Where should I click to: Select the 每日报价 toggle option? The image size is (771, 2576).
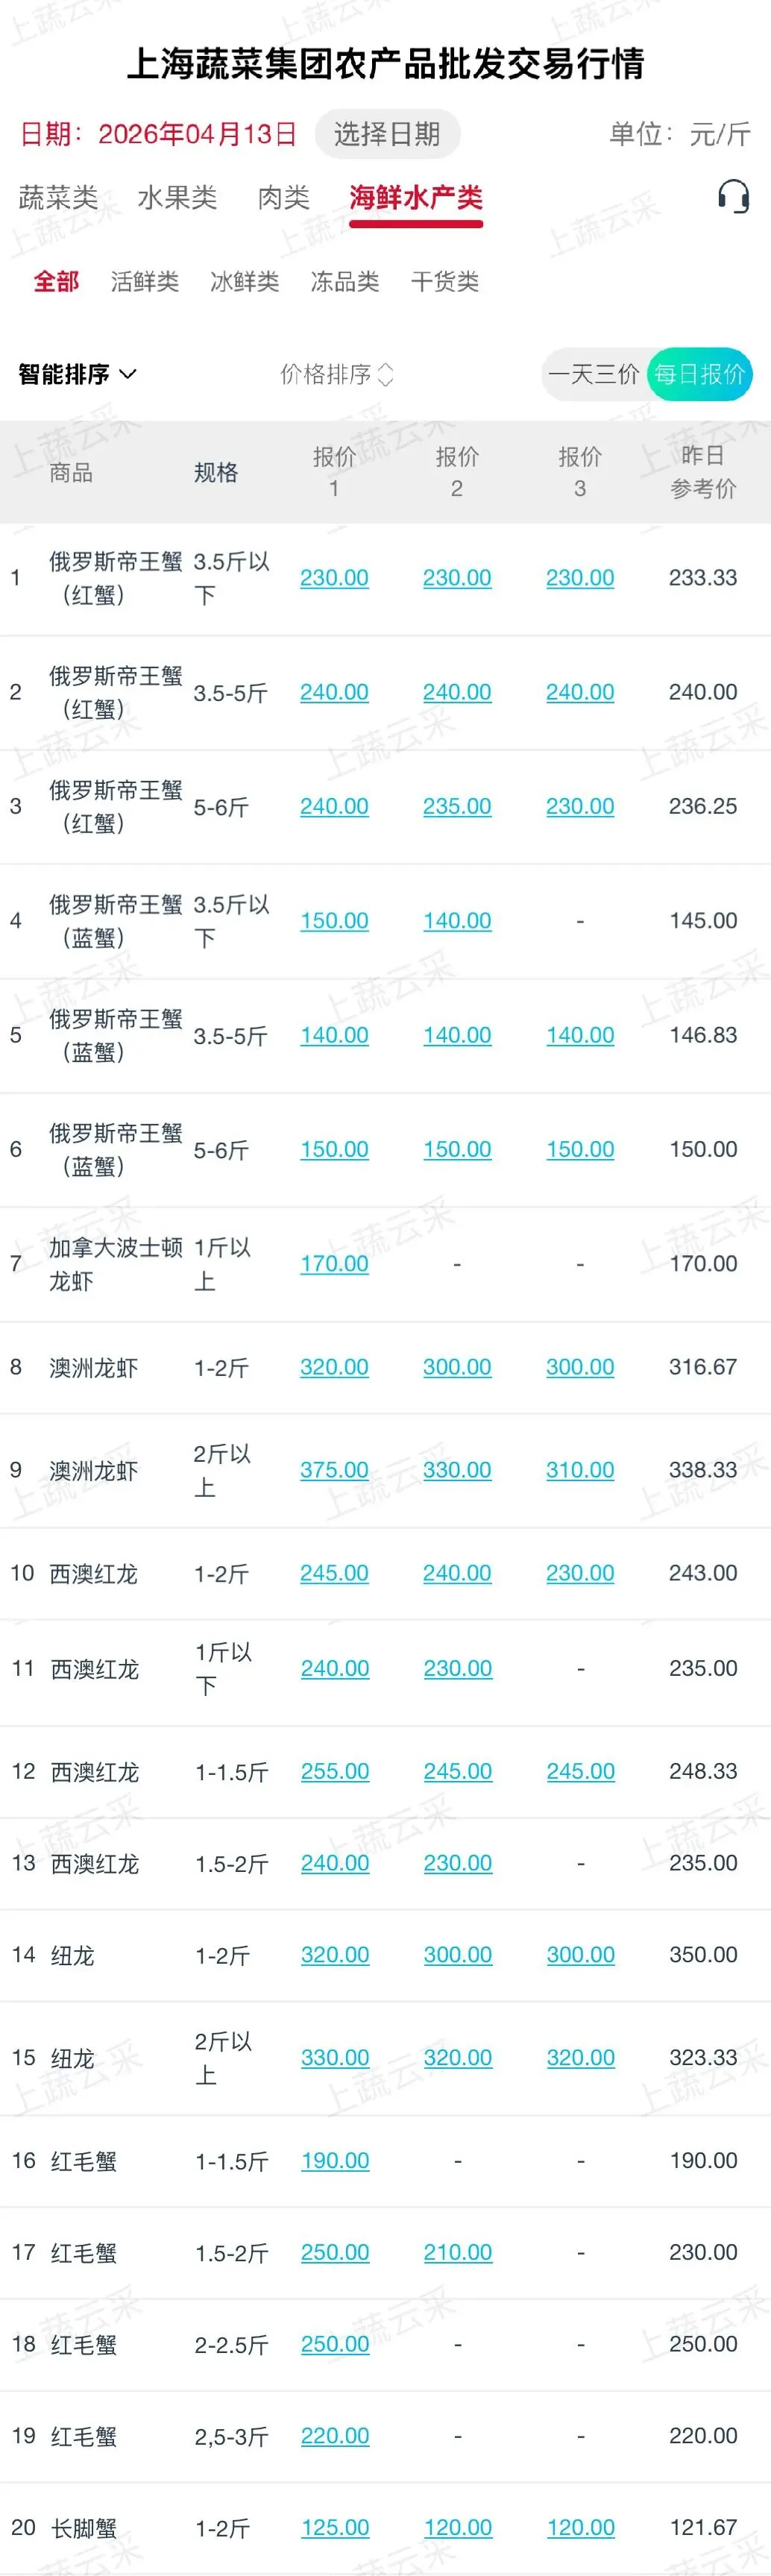coord(699,374)
